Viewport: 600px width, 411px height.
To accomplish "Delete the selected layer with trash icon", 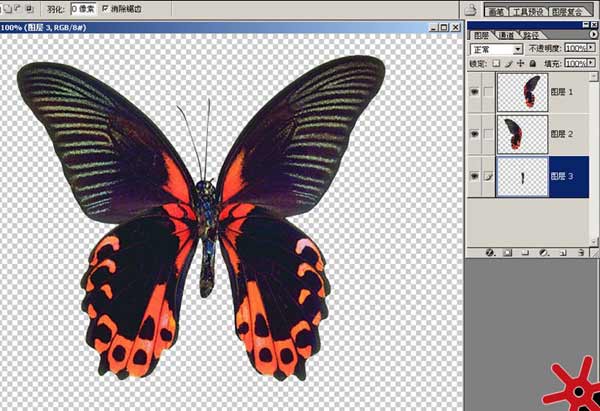I will pos(580,253).
